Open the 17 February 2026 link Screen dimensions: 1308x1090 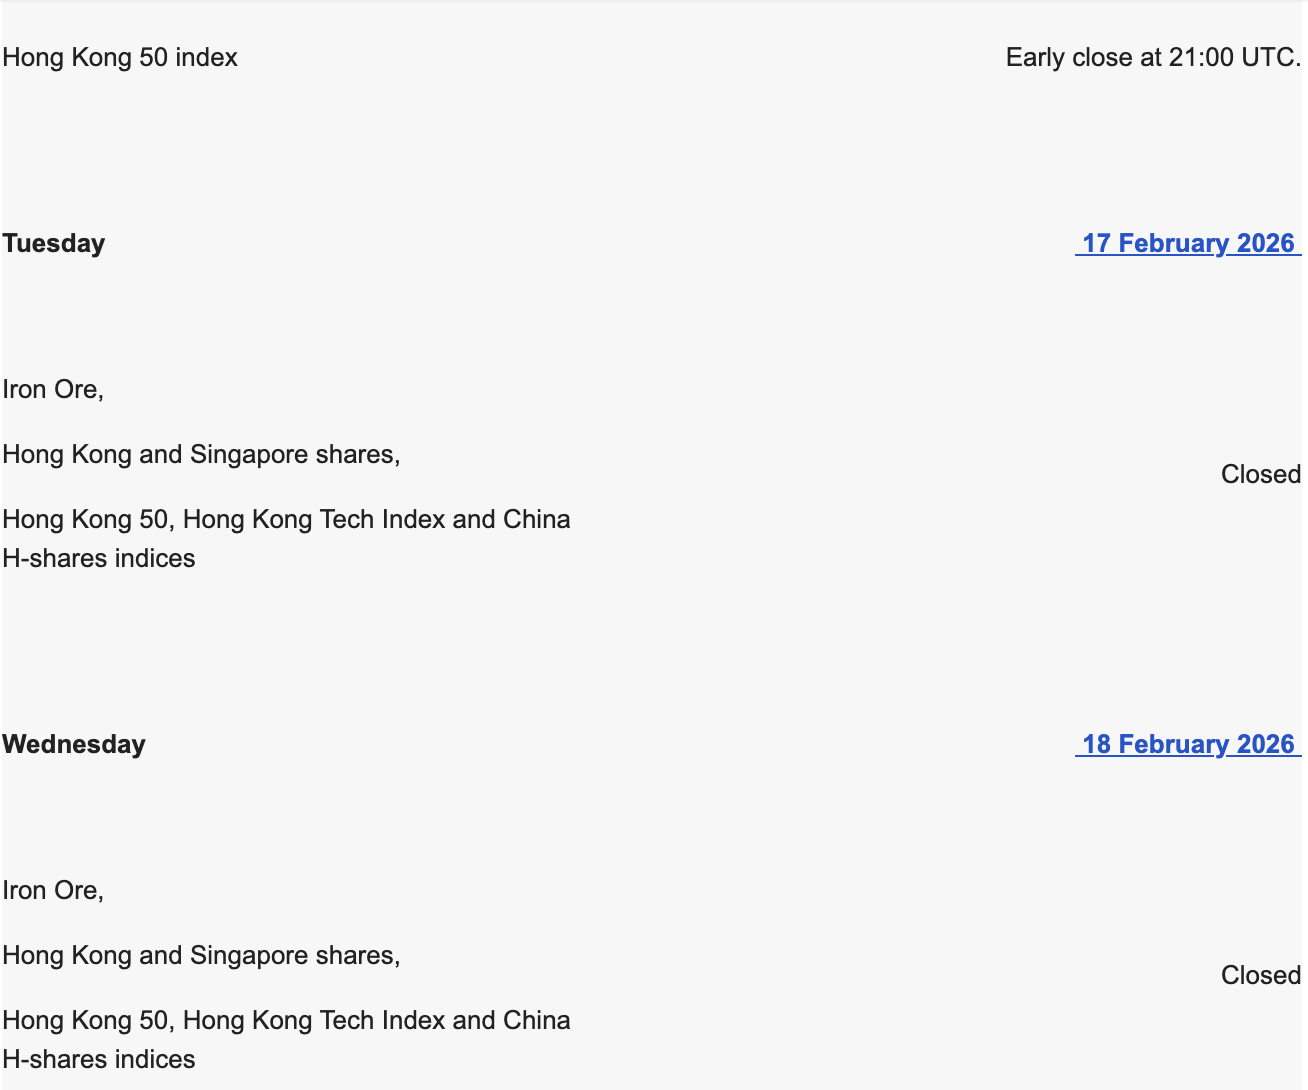(x=1188, y=243)
